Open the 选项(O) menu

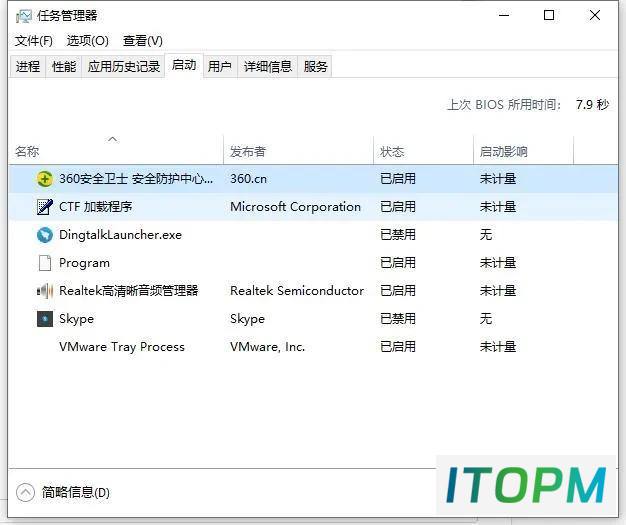coord(87,41)
